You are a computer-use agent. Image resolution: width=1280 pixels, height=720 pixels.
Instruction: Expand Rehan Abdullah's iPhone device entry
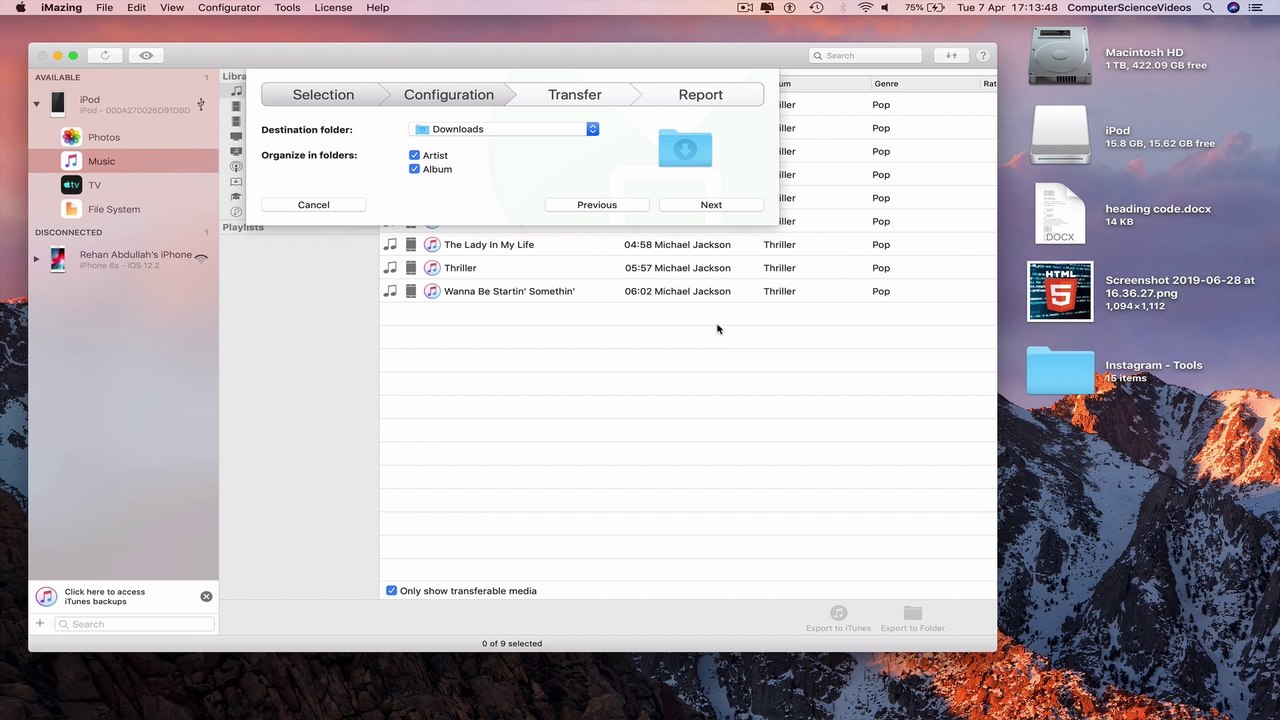[37, 259]
